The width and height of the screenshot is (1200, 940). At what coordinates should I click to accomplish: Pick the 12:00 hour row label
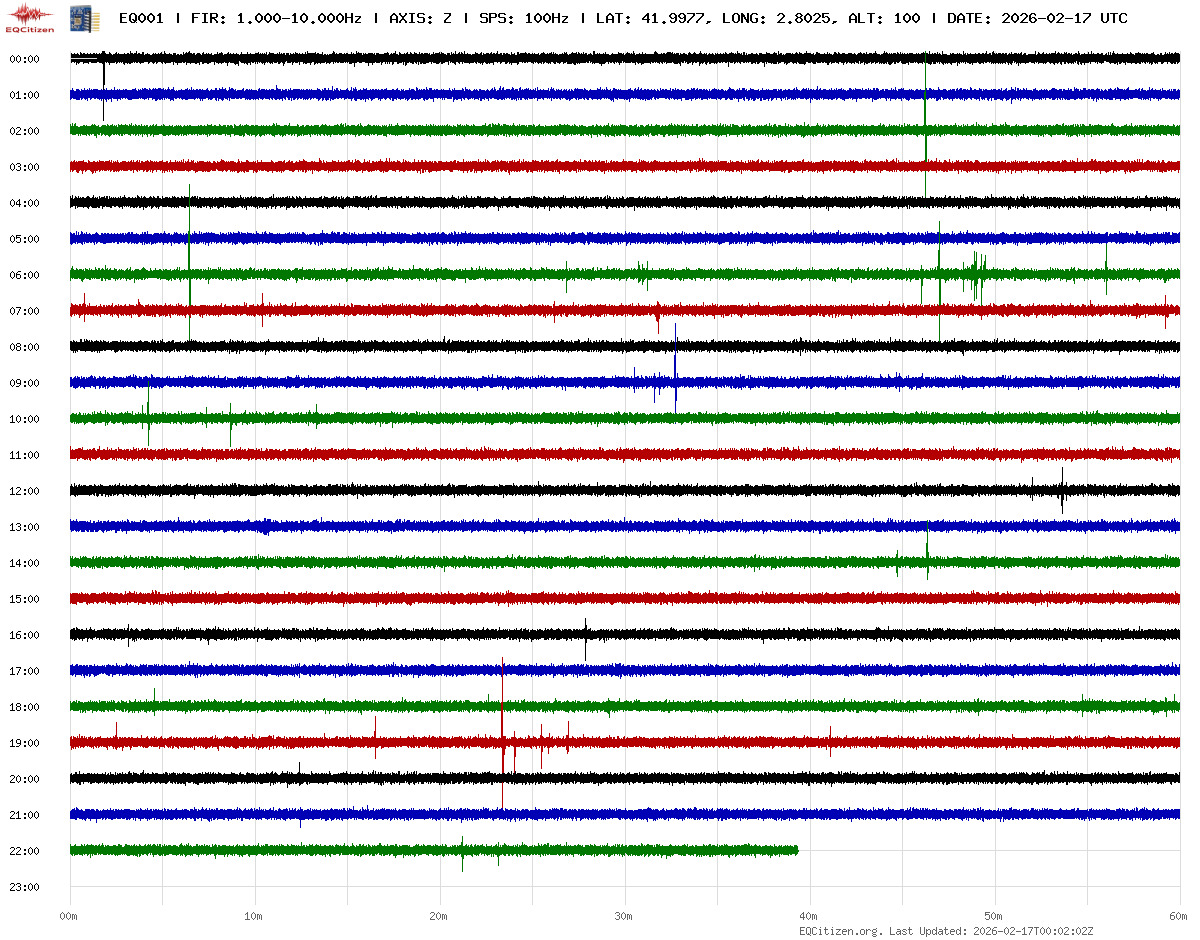[x=24, y=491]
